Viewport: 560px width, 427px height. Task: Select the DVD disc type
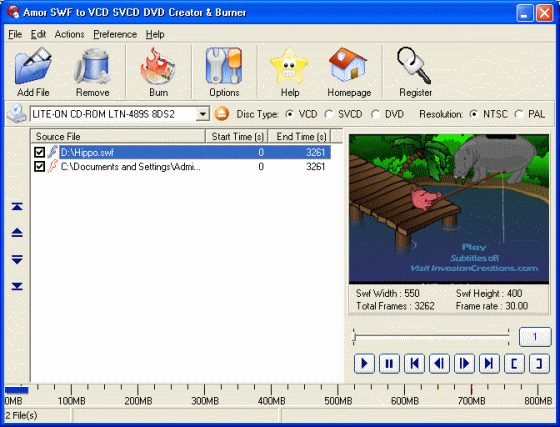tap(375, 114)
